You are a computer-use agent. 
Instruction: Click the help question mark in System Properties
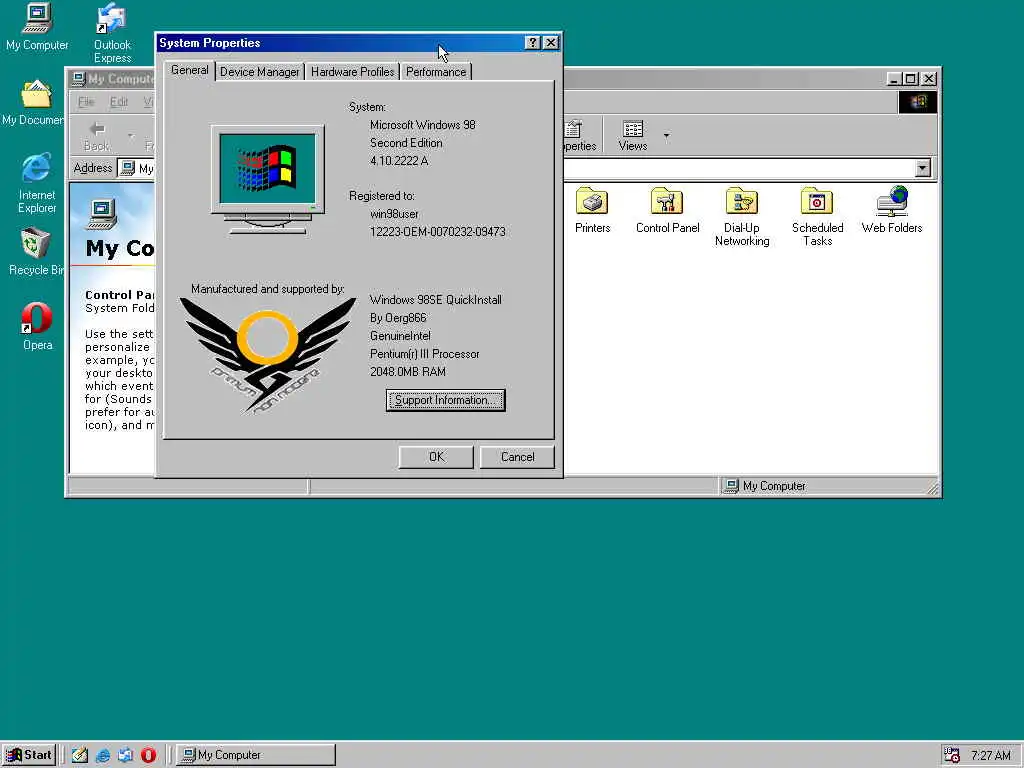(x=532, y=42)
